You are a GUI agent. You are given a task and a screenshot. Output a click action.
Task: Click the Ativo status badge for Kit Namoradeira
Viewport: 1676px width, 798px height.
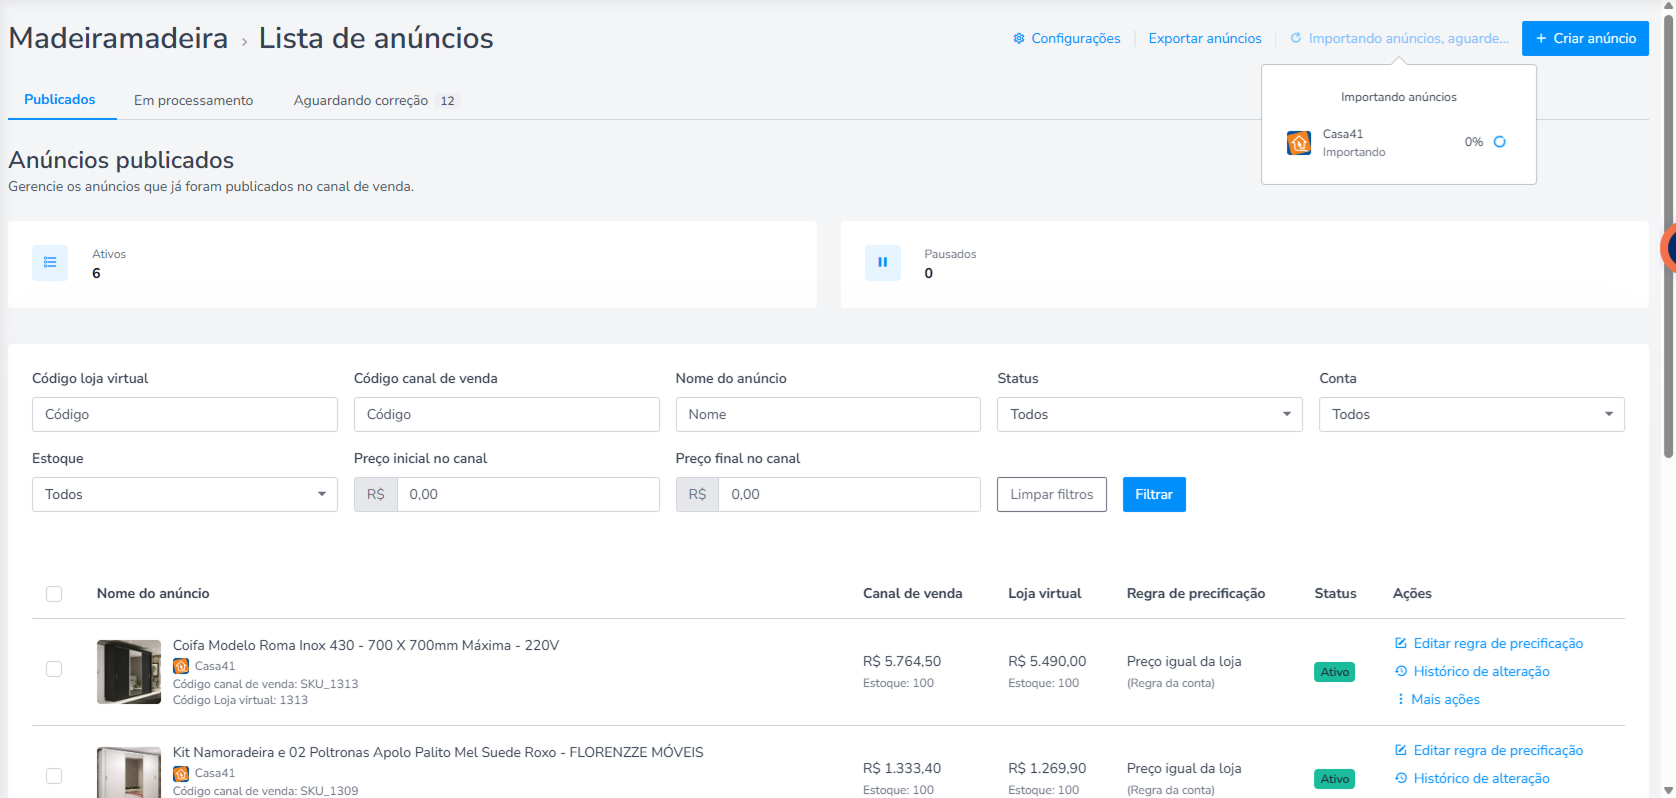[1334, 779]
